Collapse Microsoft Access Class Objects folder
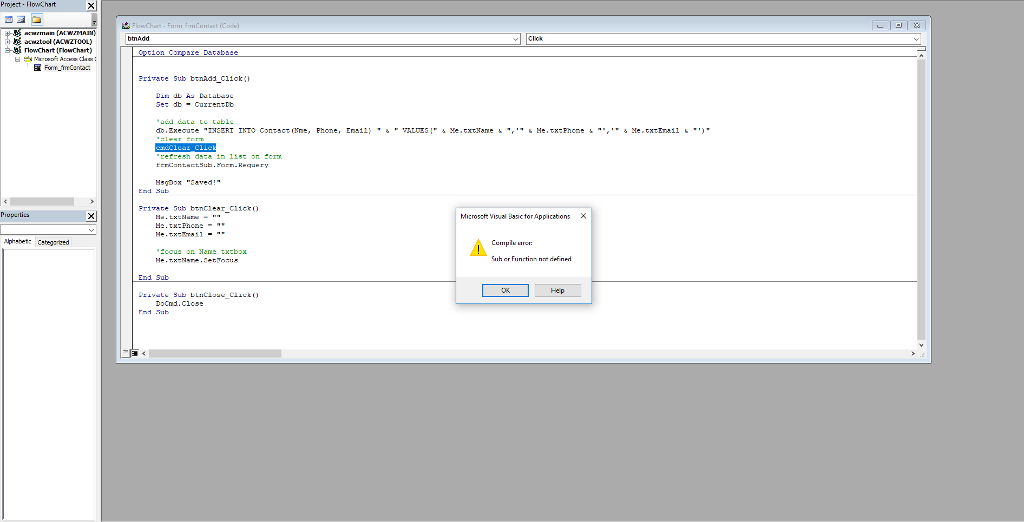The width and height of the screenshot is (1024, 522). coord(18,59)
